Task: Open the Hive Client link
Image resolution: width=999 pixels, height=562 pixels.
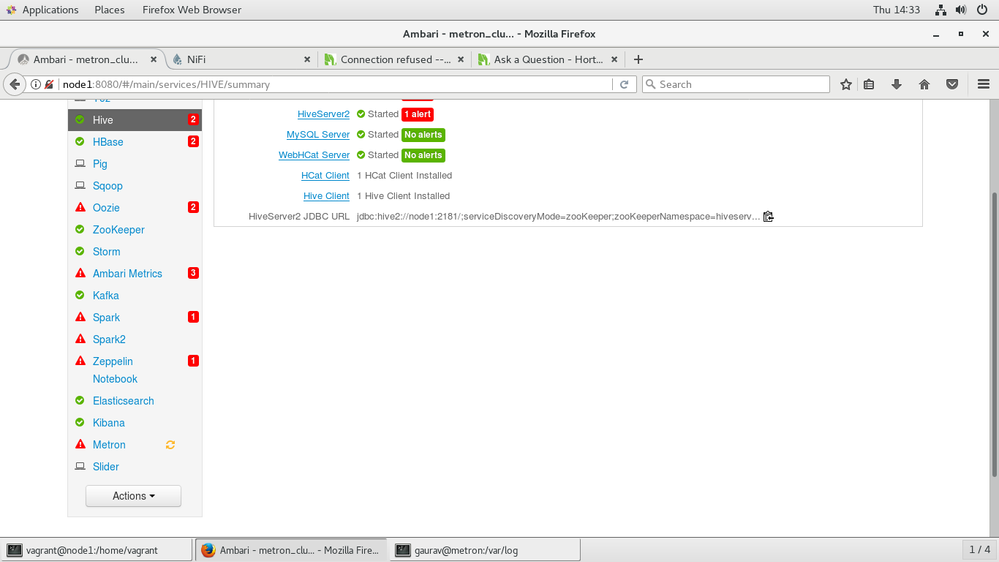Action: (326, 196)
